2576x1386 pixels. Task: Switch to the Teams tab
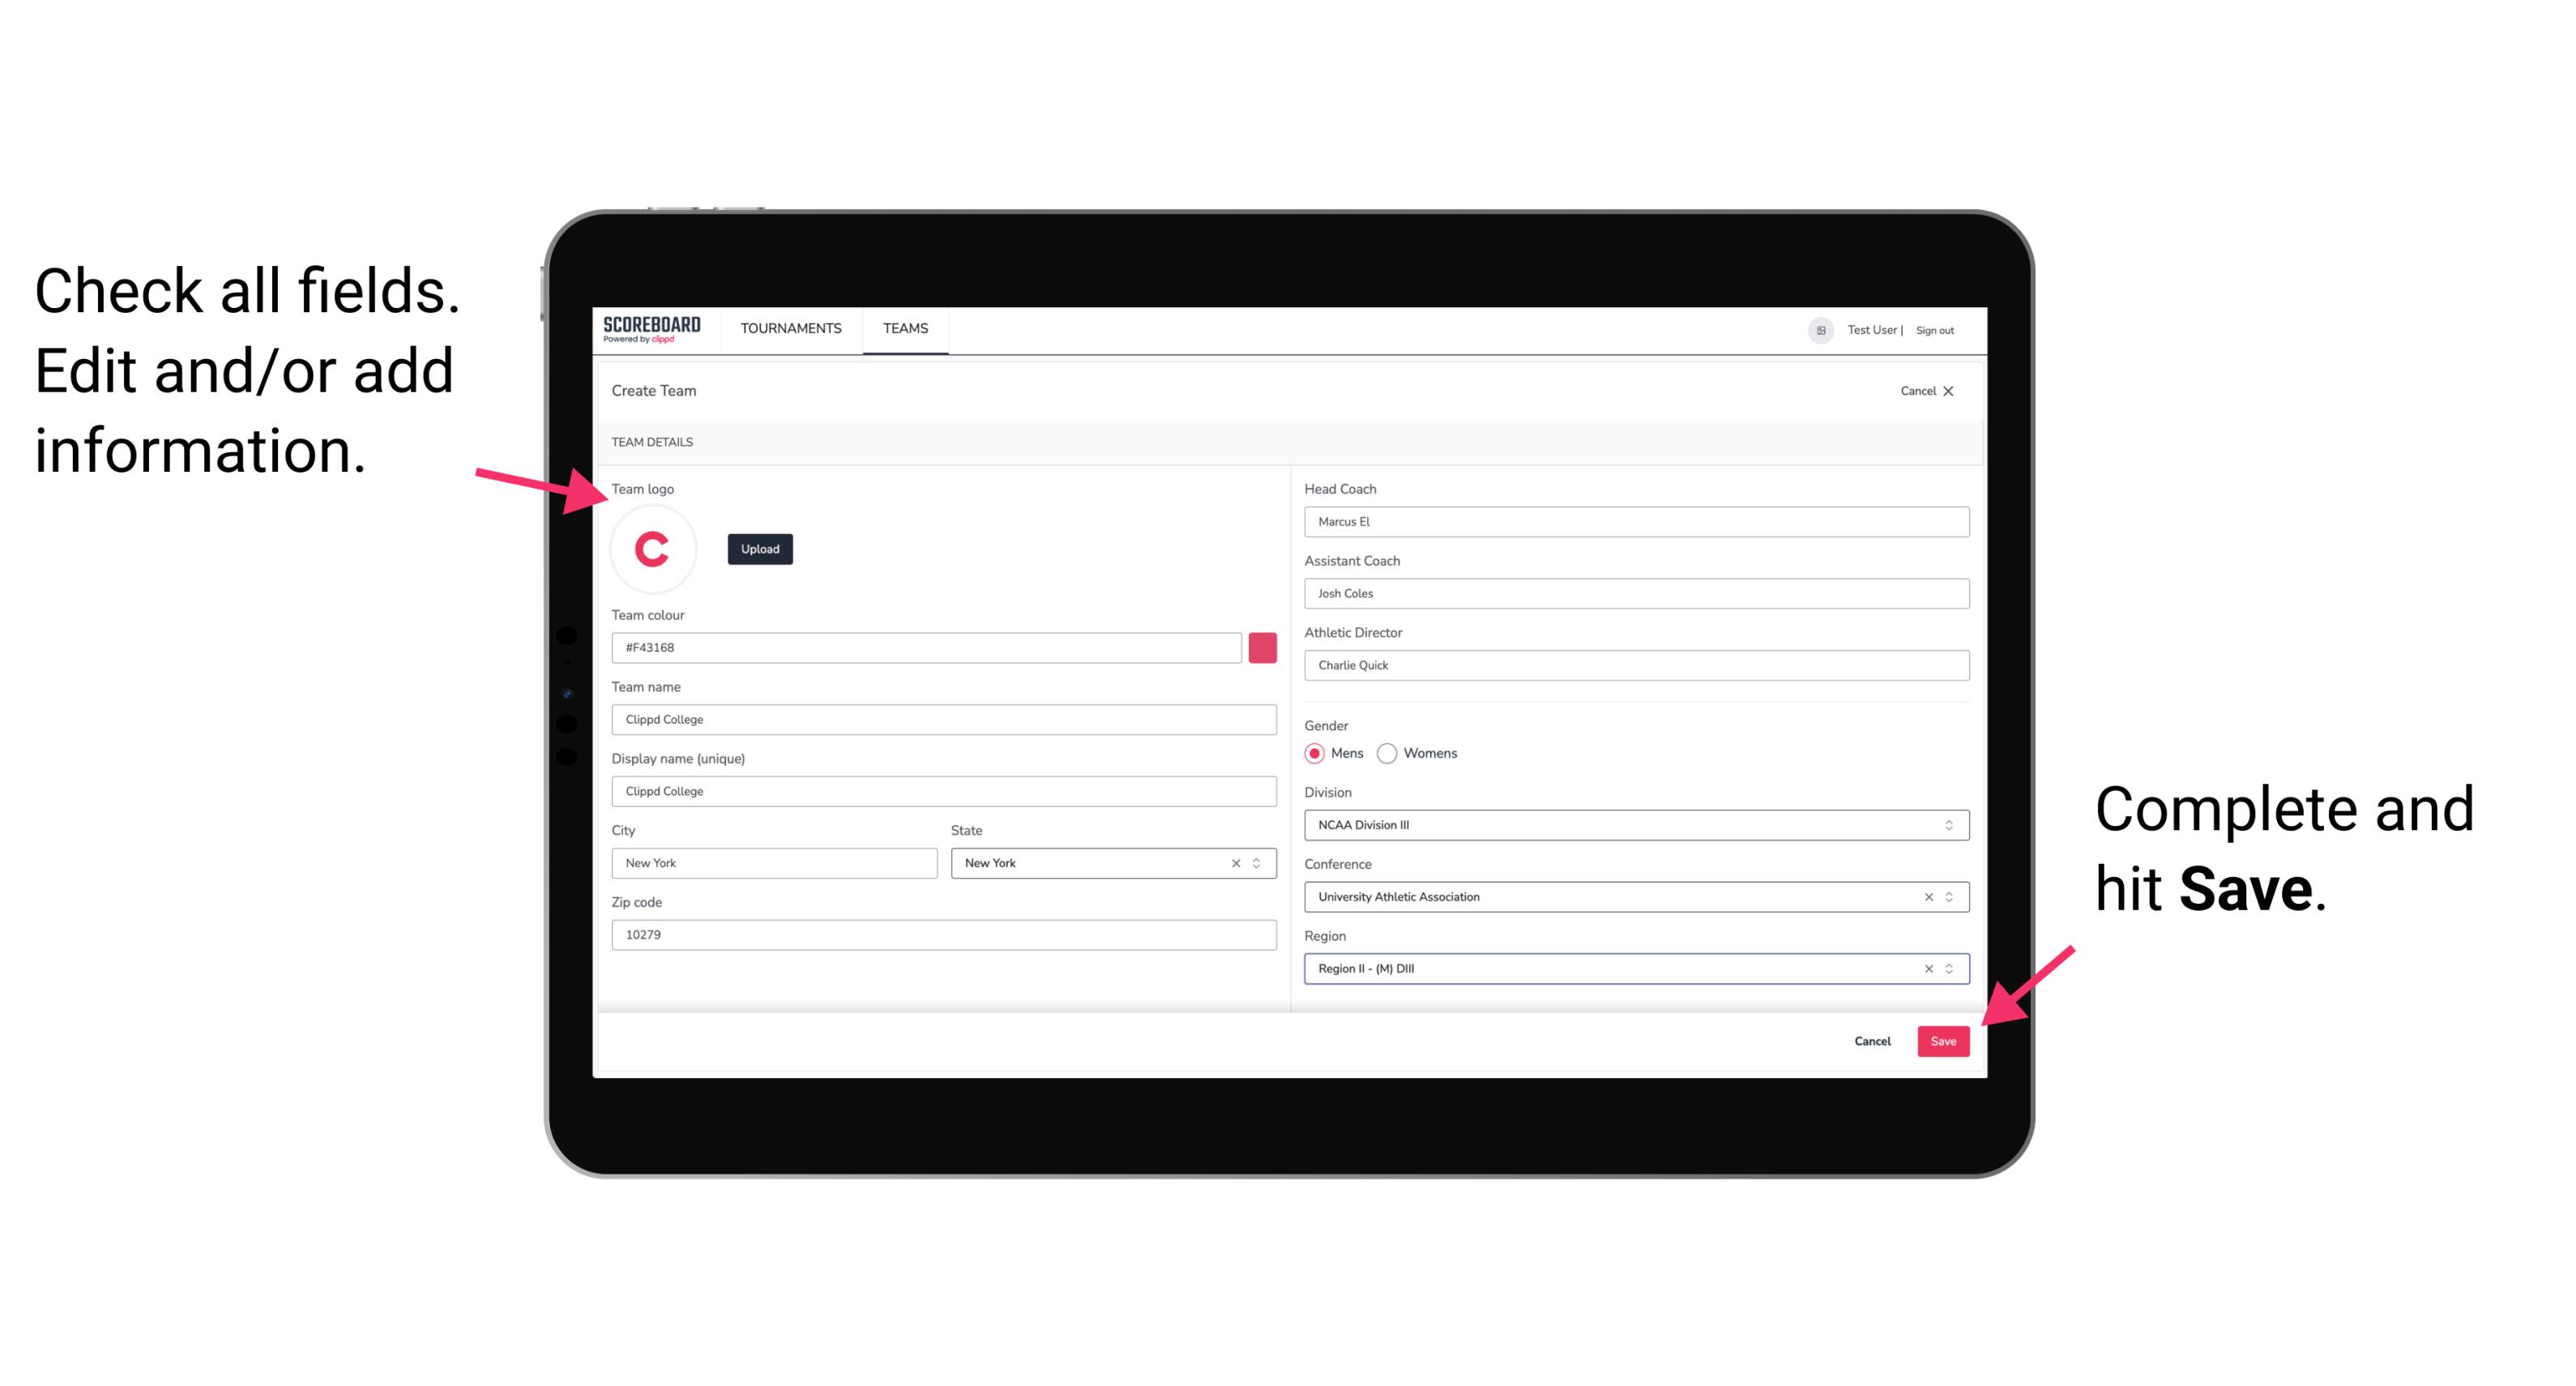coord(906,327)
